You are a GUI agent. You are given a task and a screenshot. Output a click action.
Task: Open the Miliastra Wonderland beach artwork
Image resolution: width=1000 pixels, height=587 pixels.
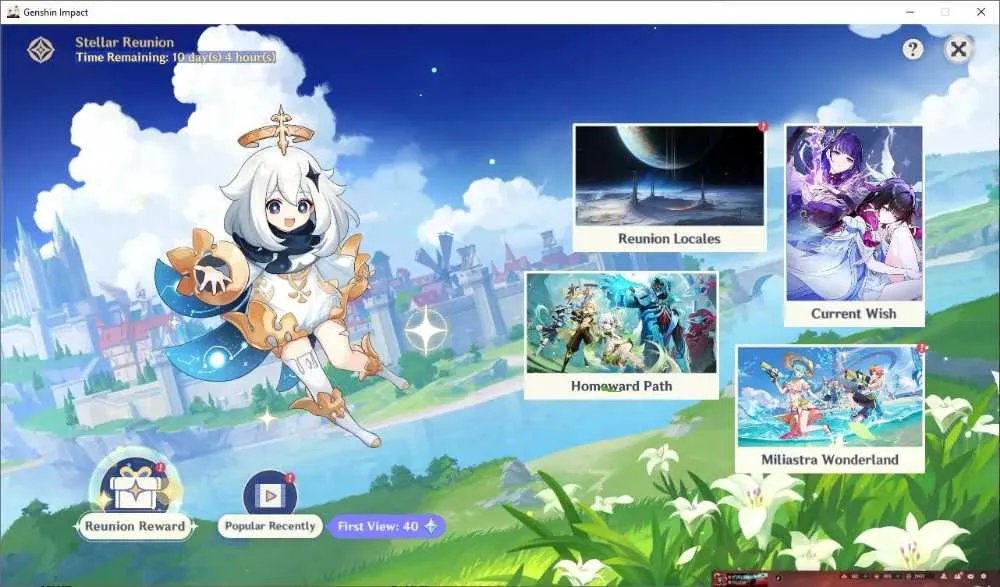(830, 397)
